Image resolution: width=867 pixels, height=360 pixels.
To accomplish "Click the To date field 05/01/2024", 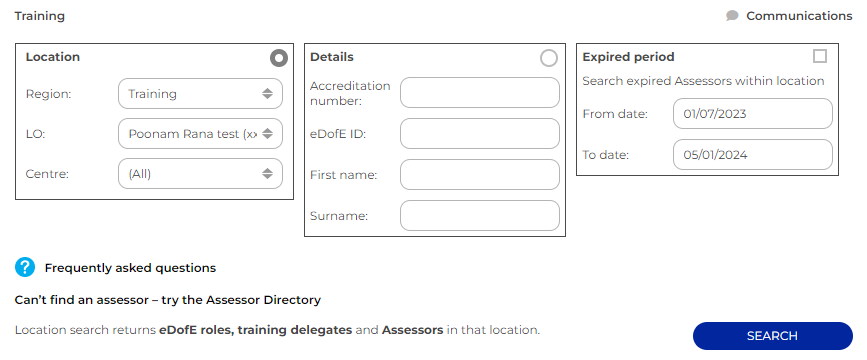I will pyautogui.click(x=753, y=155).
